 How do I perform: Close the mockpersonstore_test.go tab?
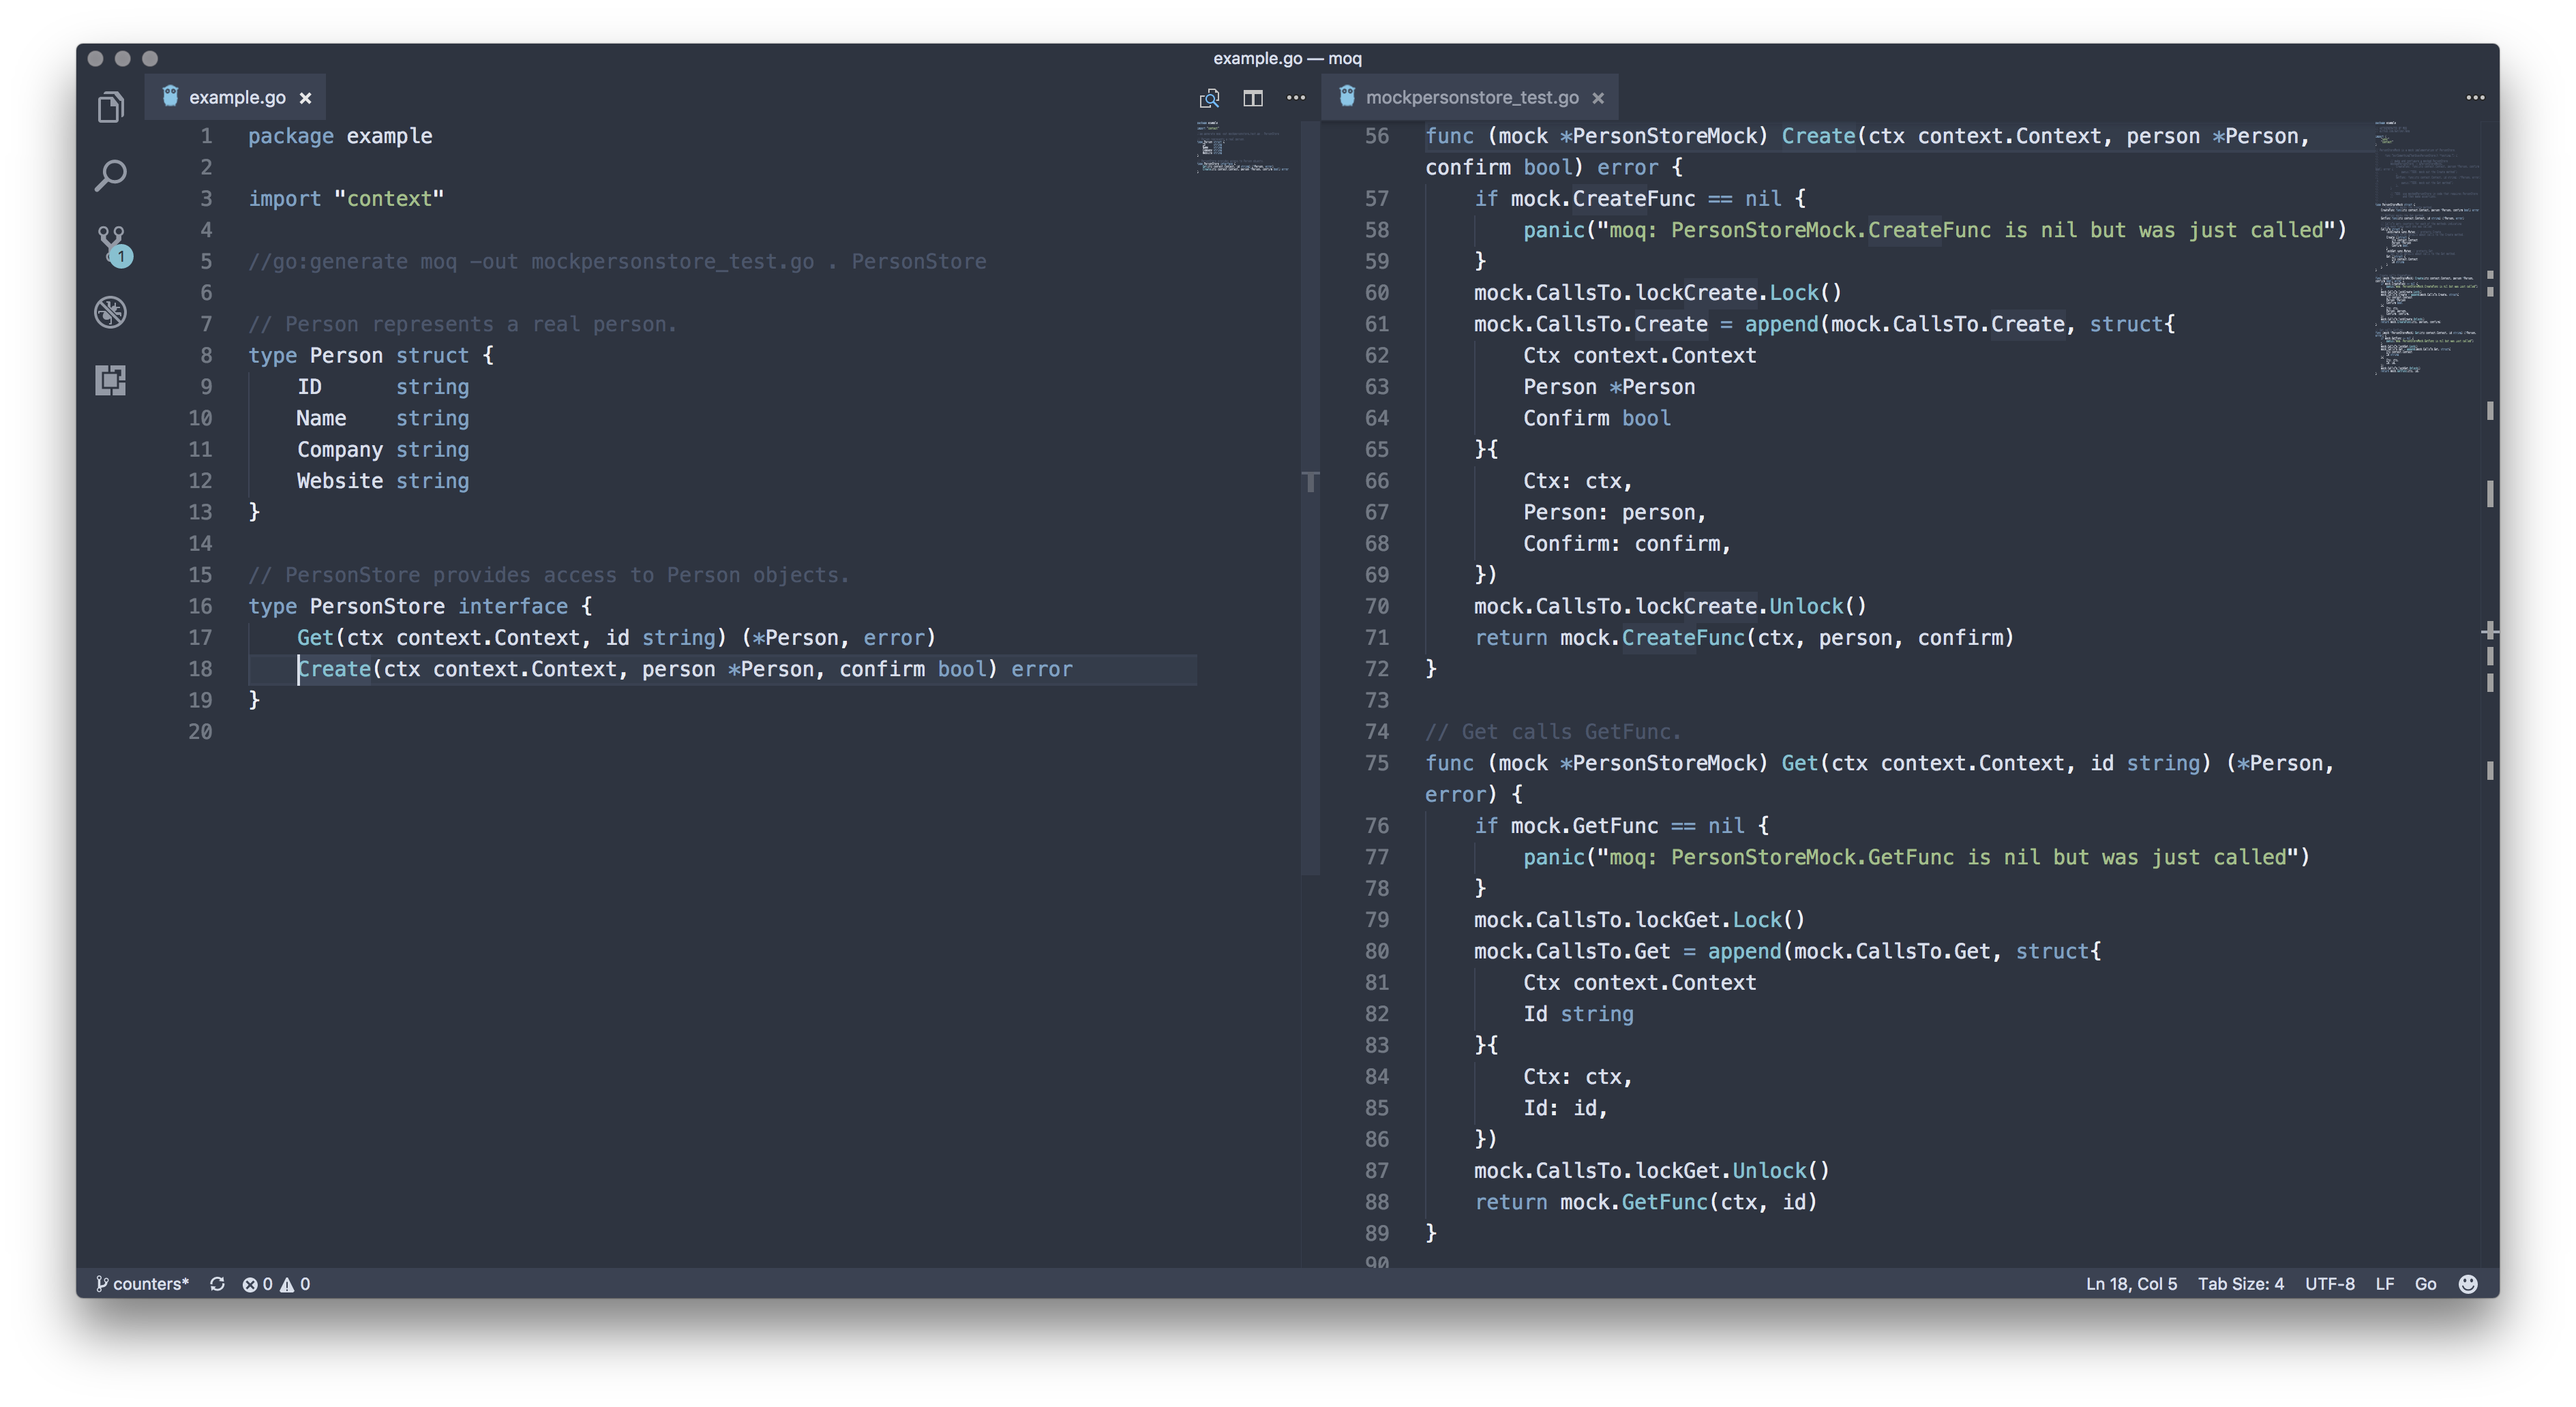(x=1598, y=98)
